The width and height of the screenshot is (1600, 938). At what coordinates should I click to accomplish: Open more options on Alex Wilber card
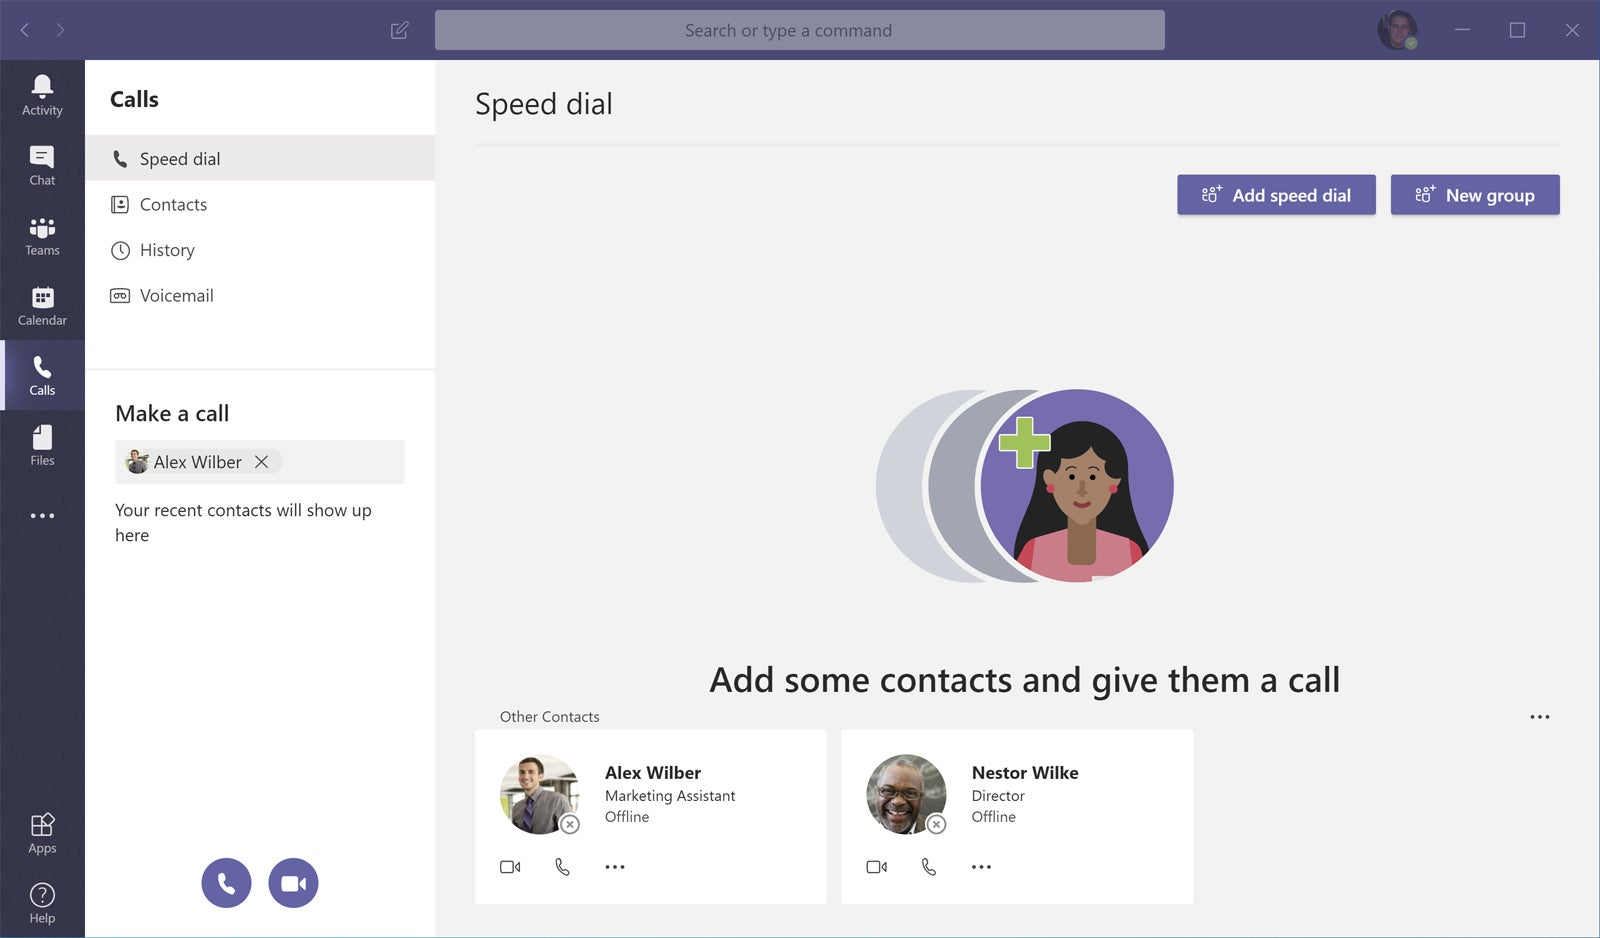pos(615,867)
